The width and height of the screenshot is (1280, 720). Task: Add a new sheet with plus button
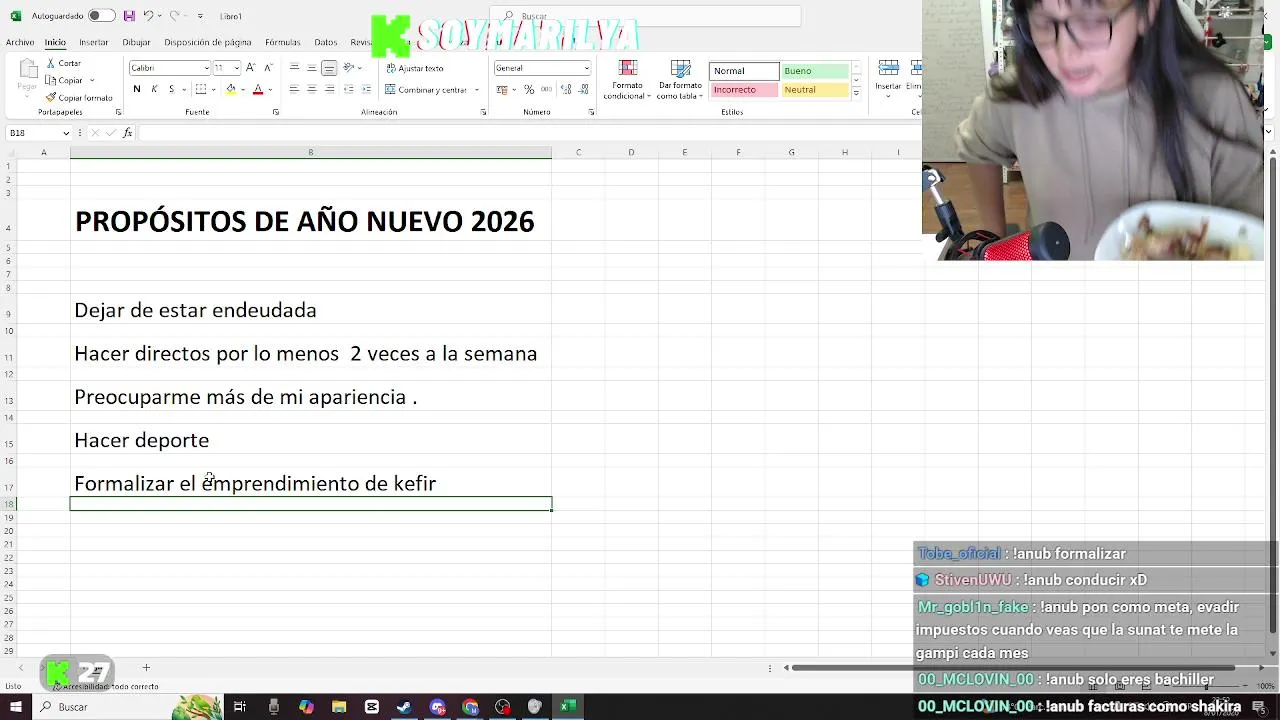(146, 667)
